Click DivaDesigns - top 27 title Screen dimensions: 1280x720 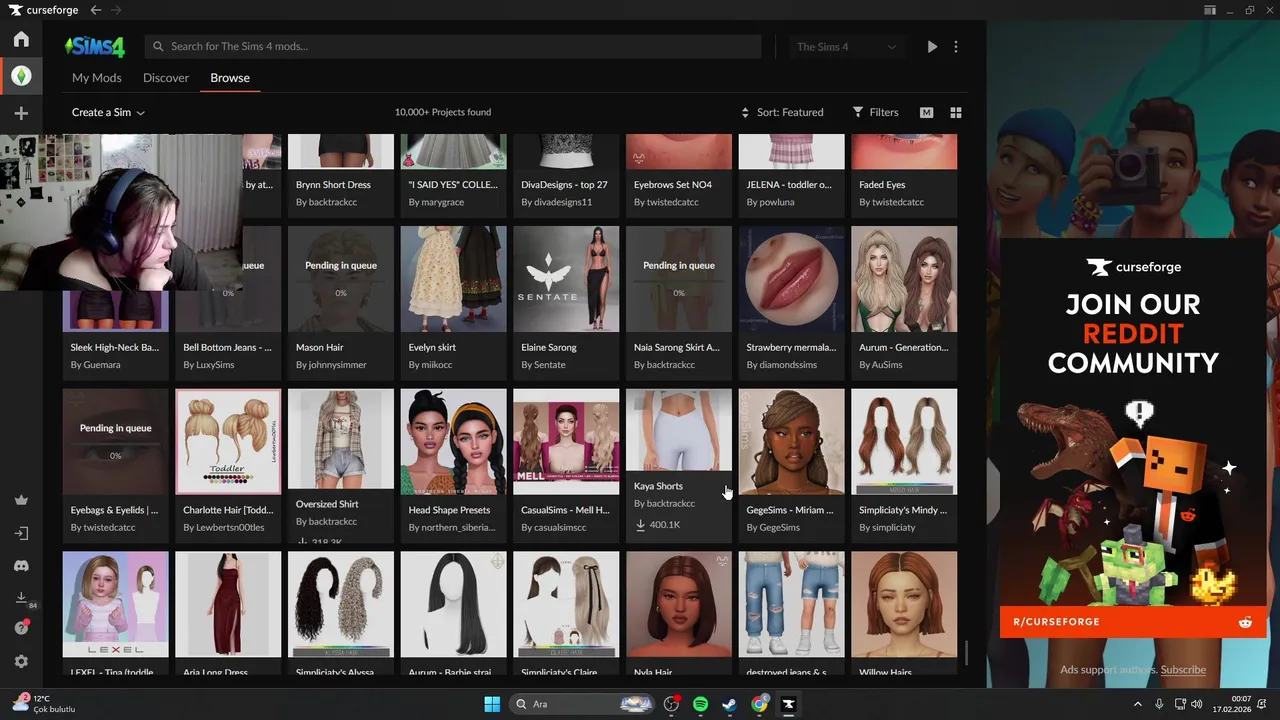(x=564, y=185)
